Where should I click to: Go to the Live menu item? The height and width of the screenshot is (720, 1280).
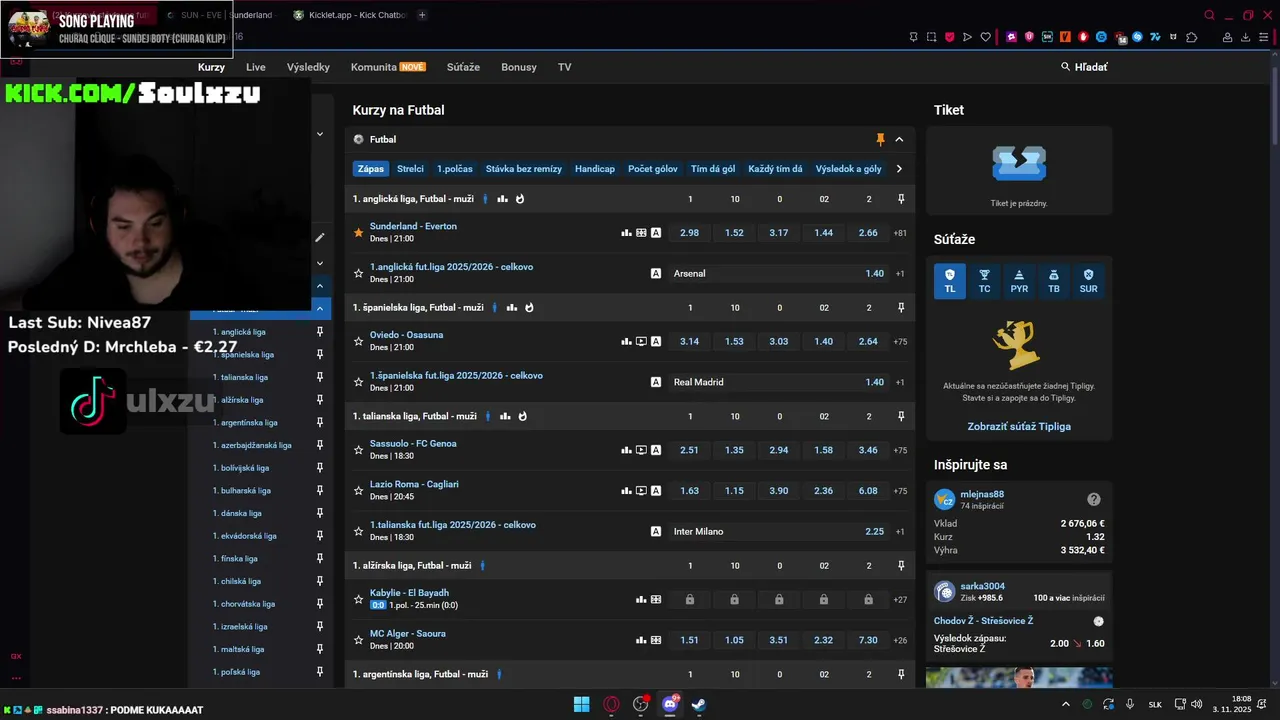(x=256, y=67)
